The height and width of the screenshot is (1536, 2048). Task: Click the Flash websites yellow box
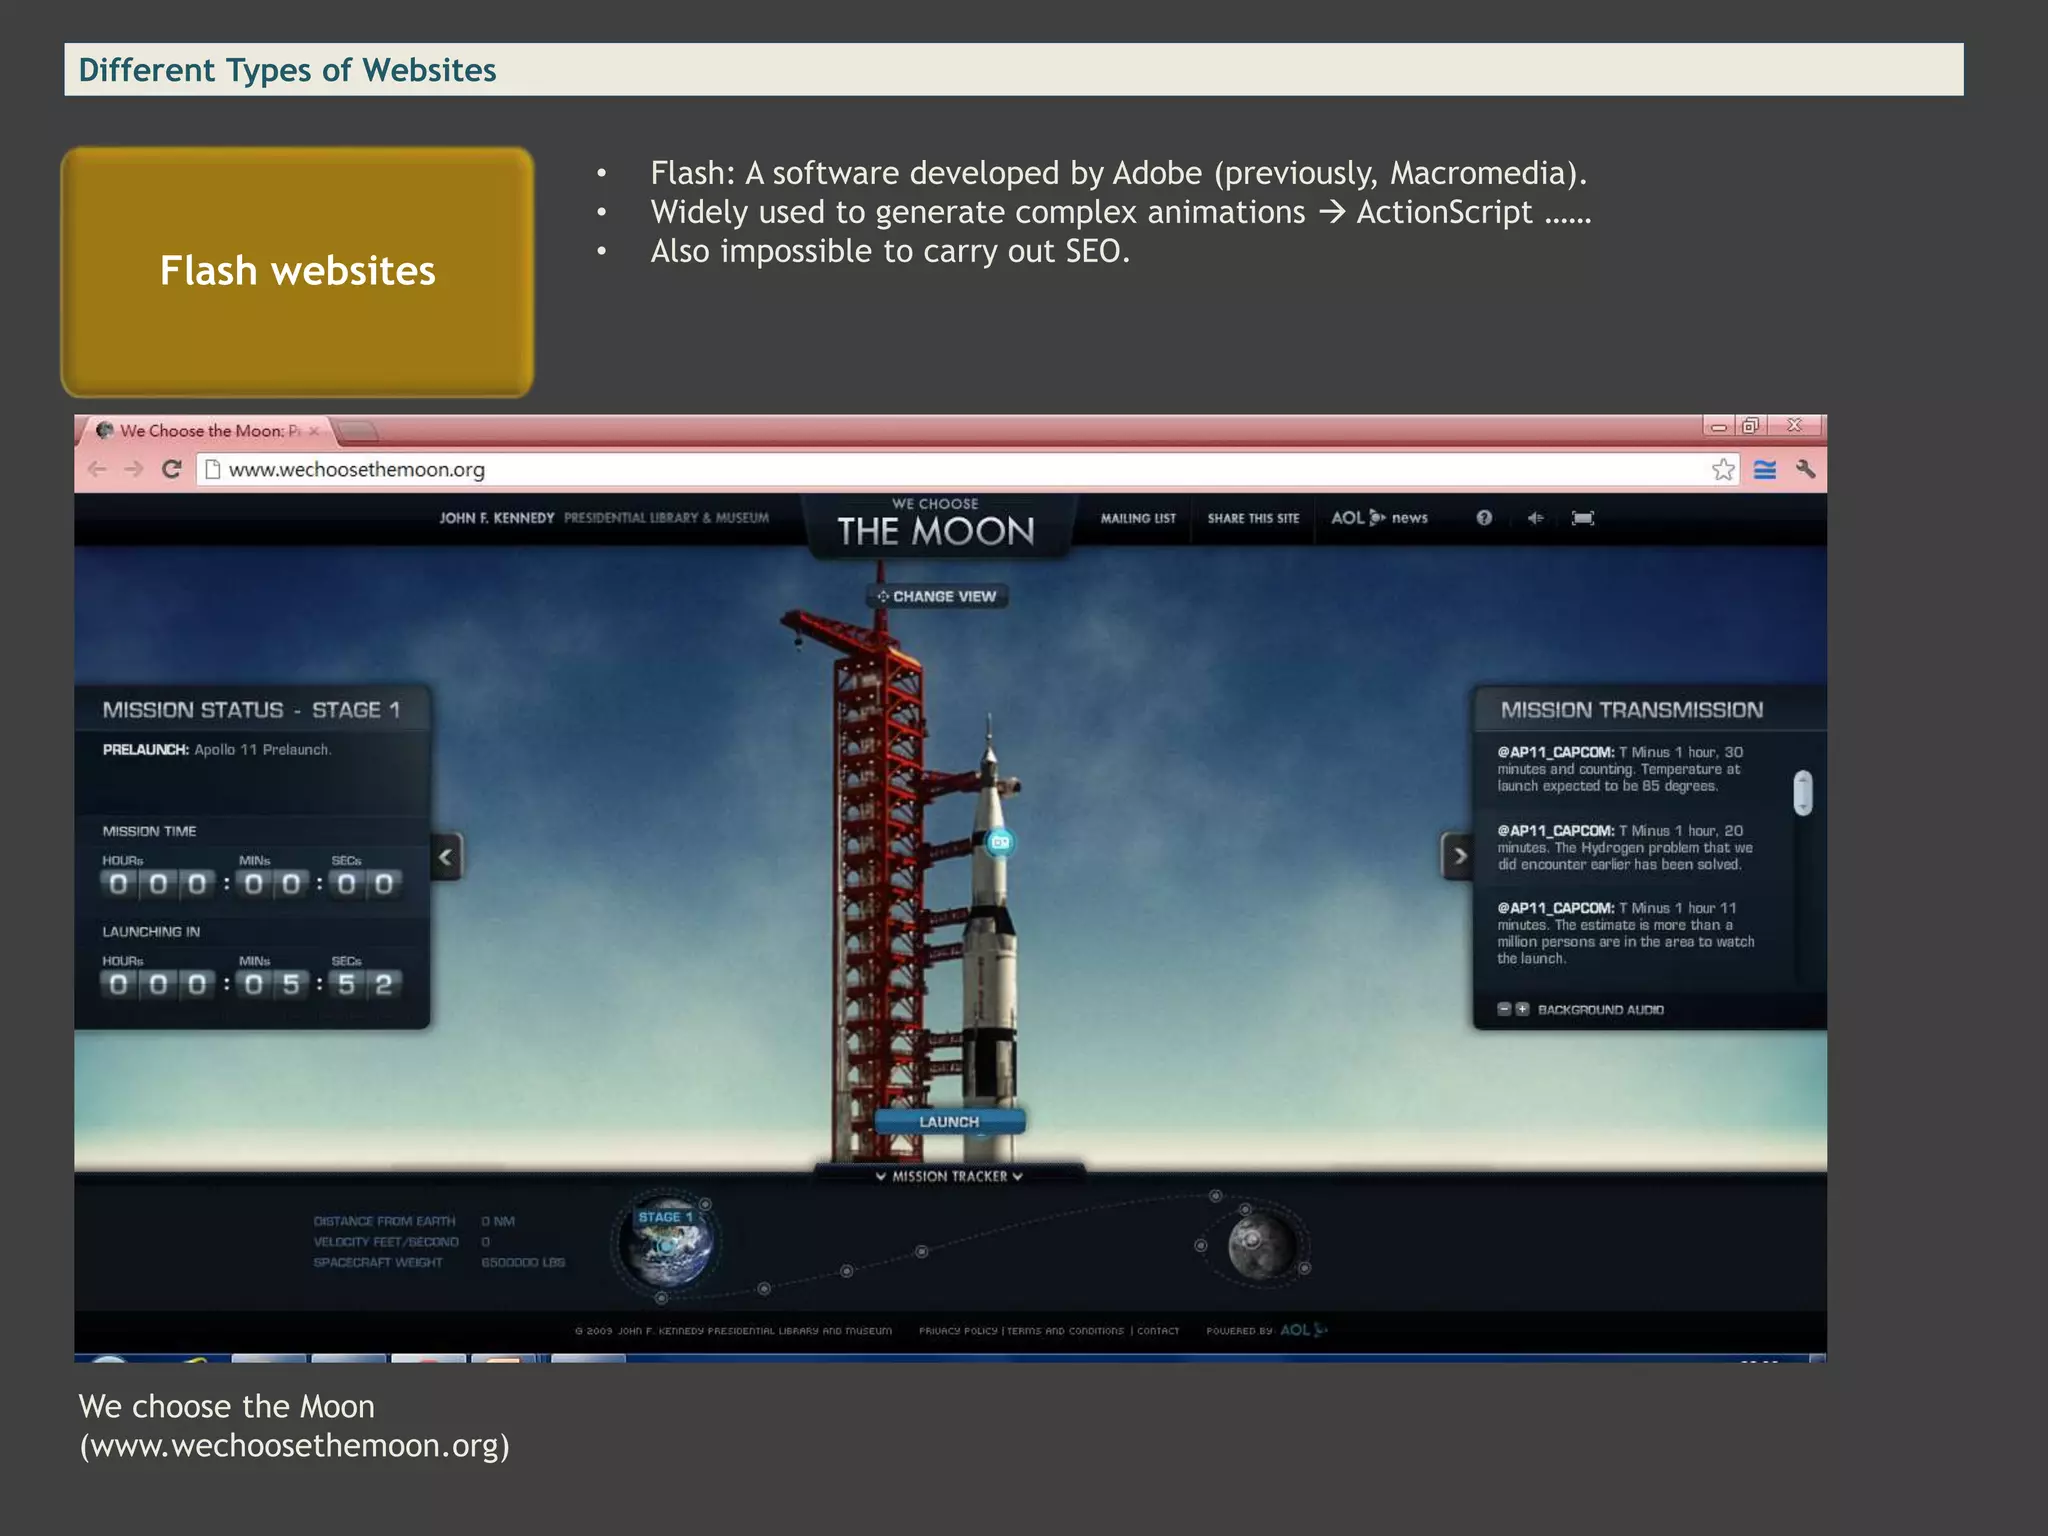[297, 272]
